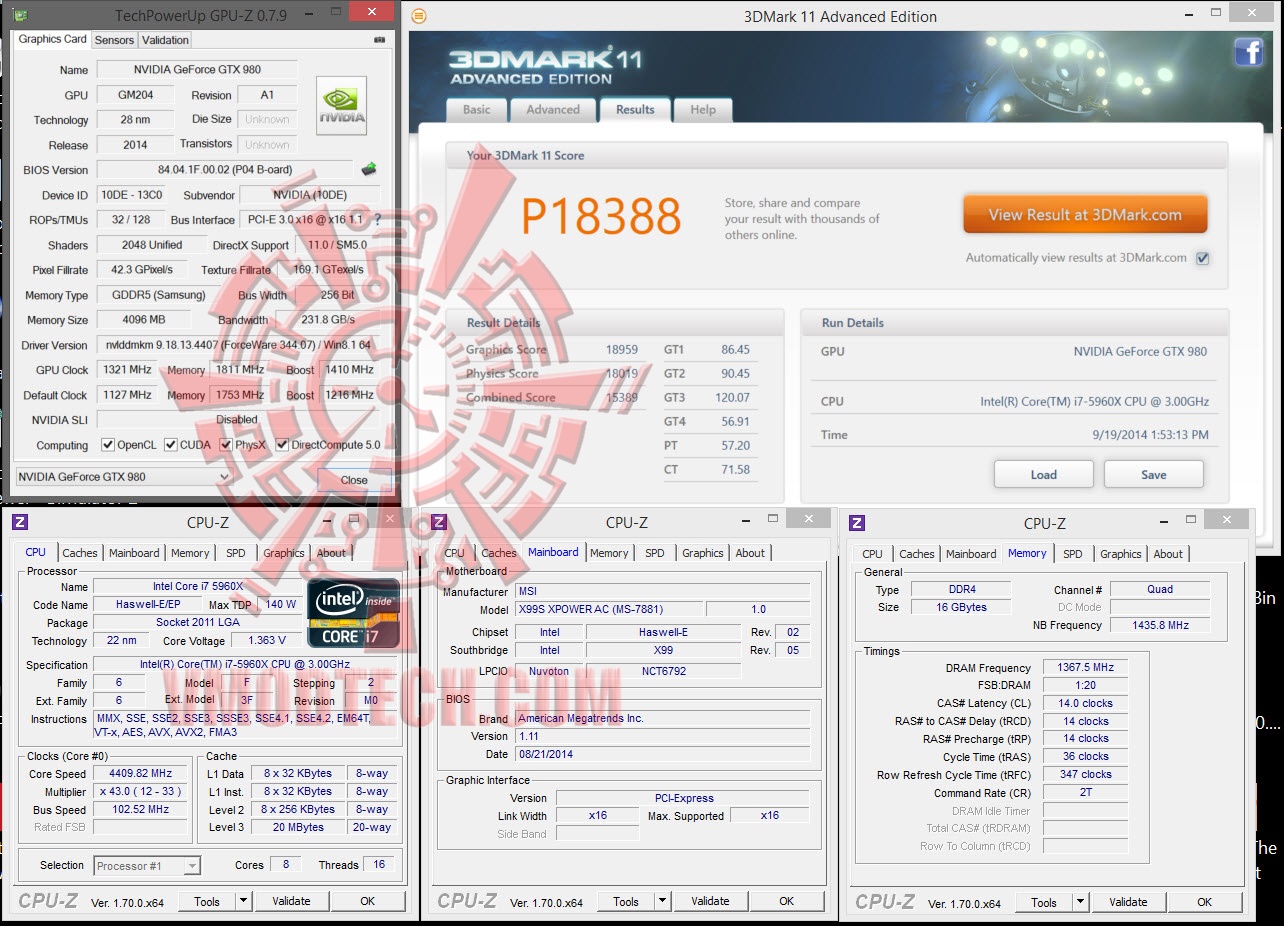The image size is (1284, 926).
Task: Click the GPU-Z screenshot camera icon
Action: coord(380,40)
